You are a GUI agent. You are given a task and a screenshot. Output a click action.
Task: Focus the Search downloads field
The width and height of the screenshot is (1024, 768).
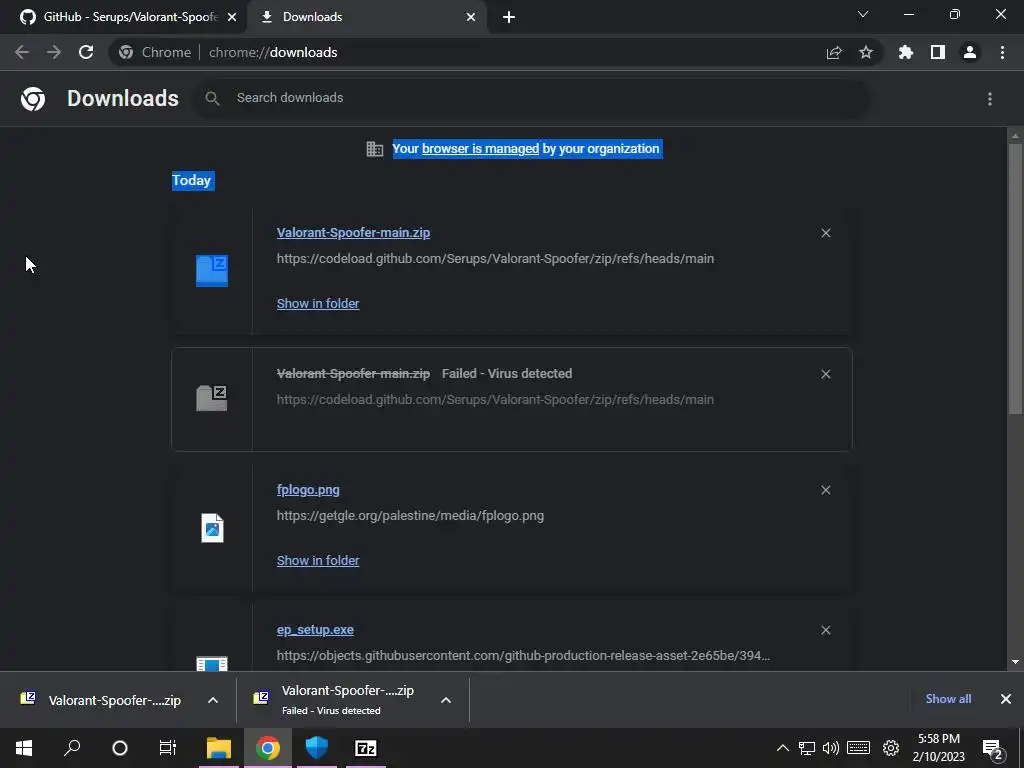point(531,98)
